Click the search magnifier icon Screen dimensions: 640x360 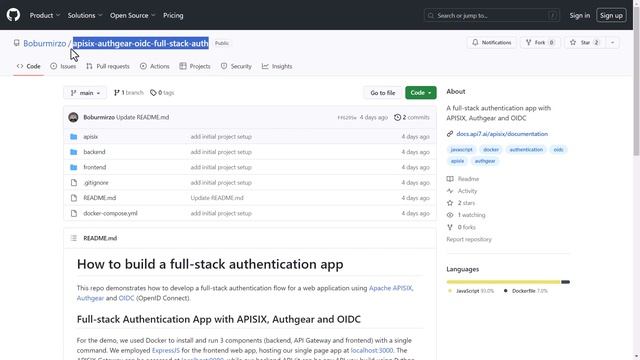[430, 16]
